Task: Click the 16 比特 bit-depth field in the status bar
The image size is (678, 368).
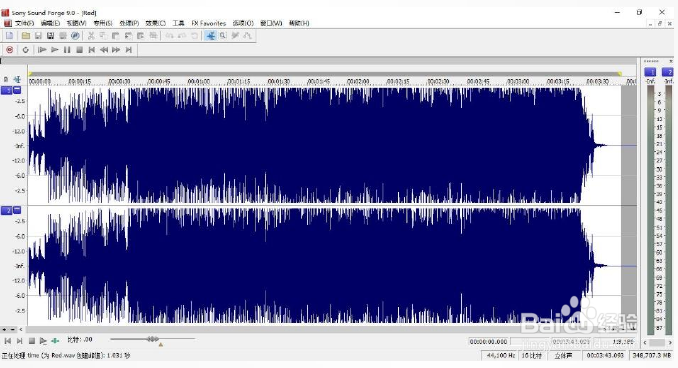Action: point(532,355)
